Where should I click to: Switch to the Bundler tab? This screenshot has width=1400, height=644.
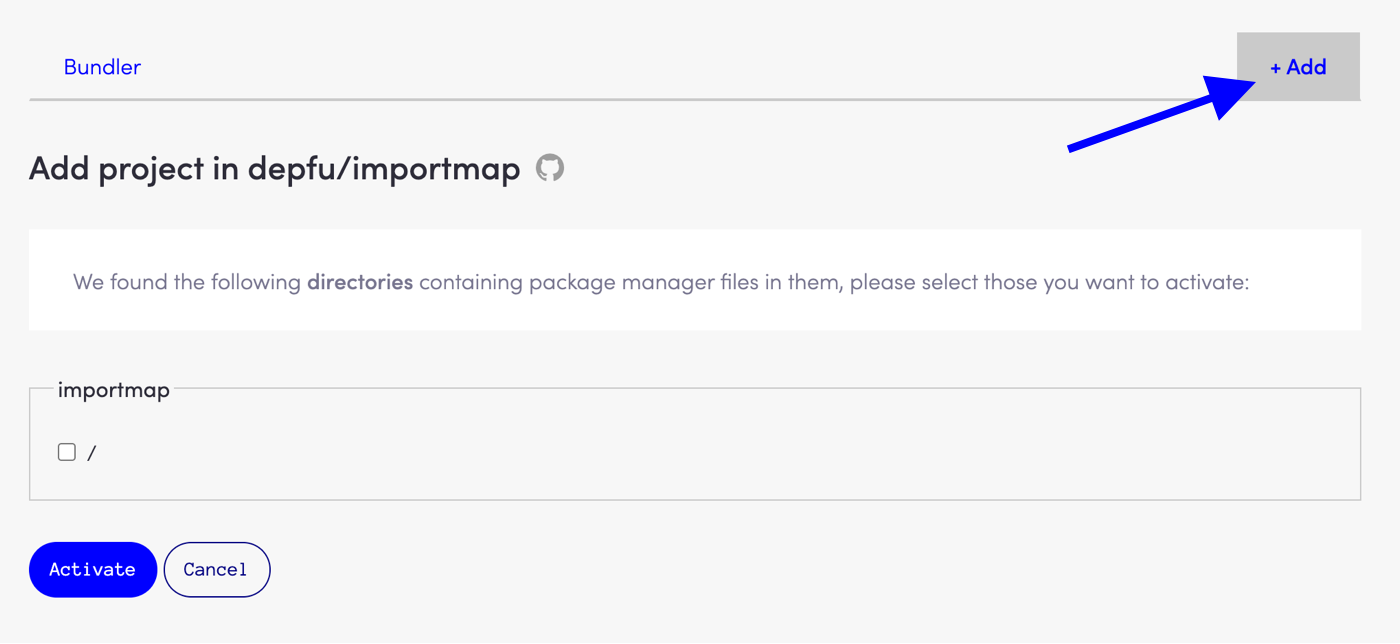click(x=102, y=67)
